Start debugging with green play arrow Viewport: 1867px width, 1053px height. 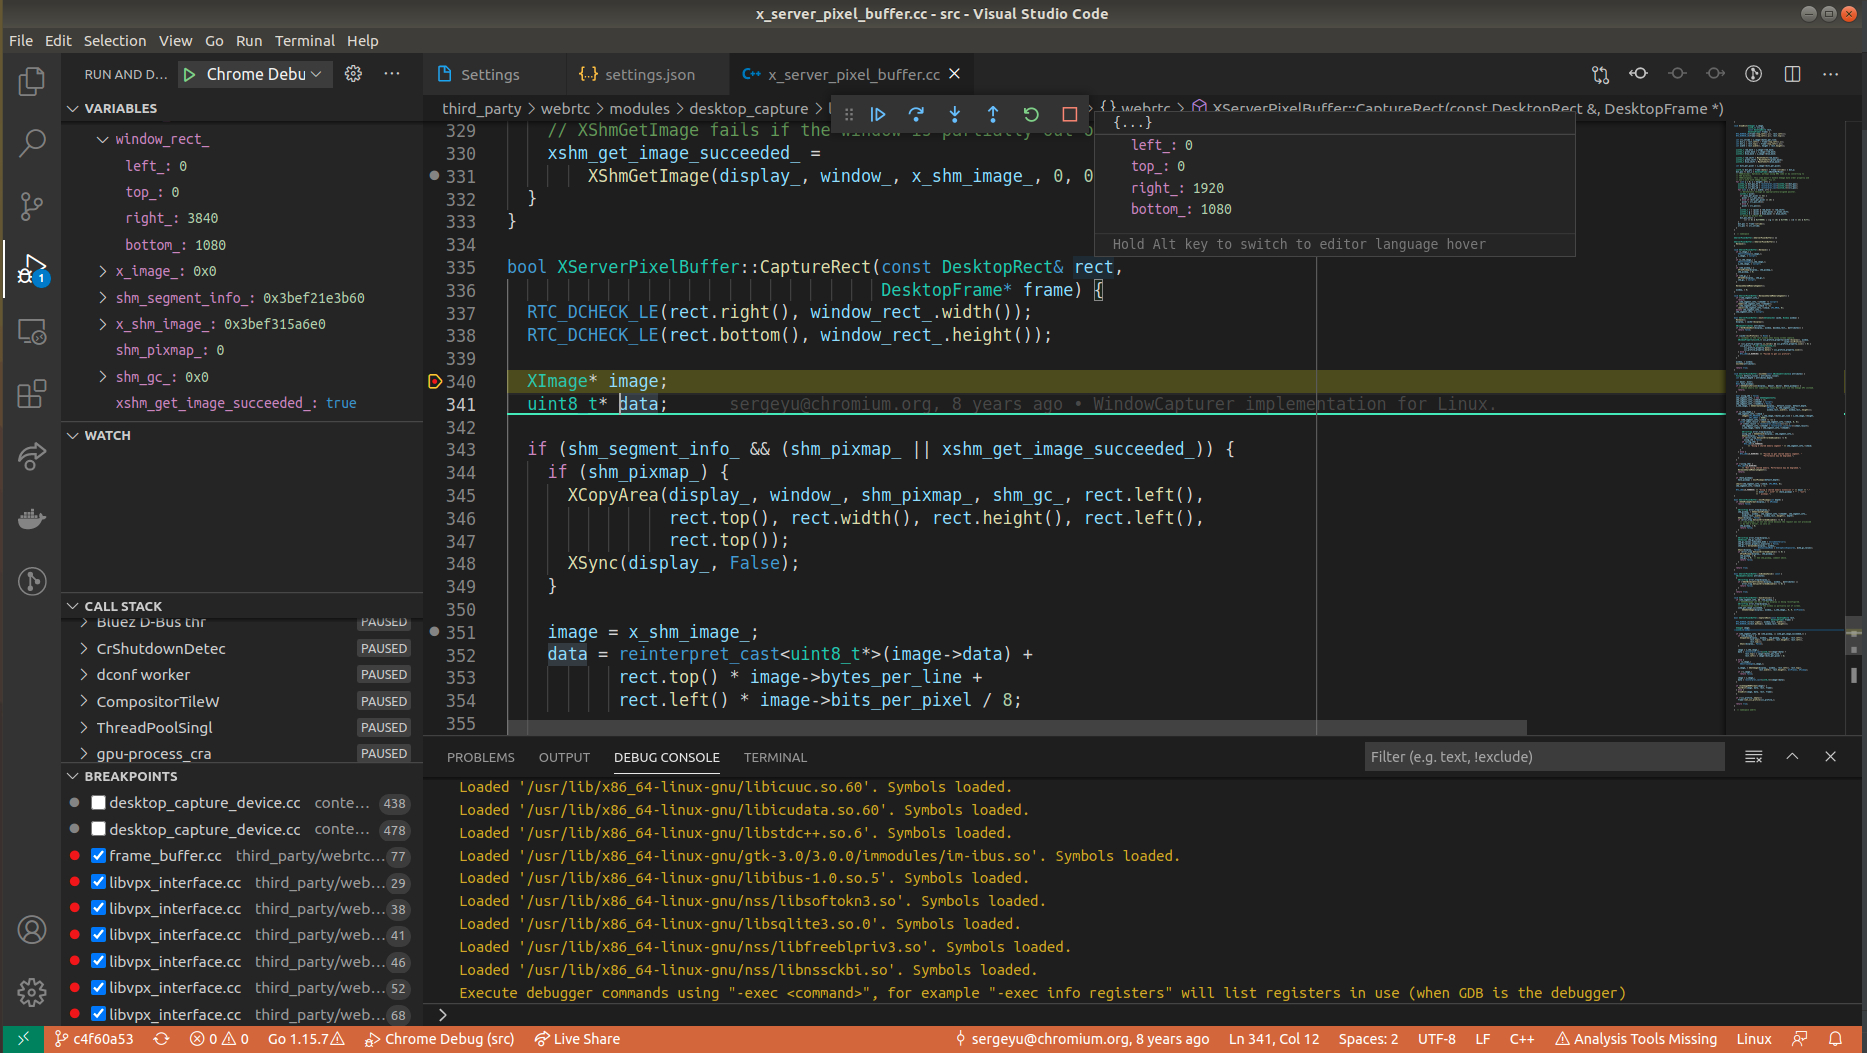(x=190, y=74)
